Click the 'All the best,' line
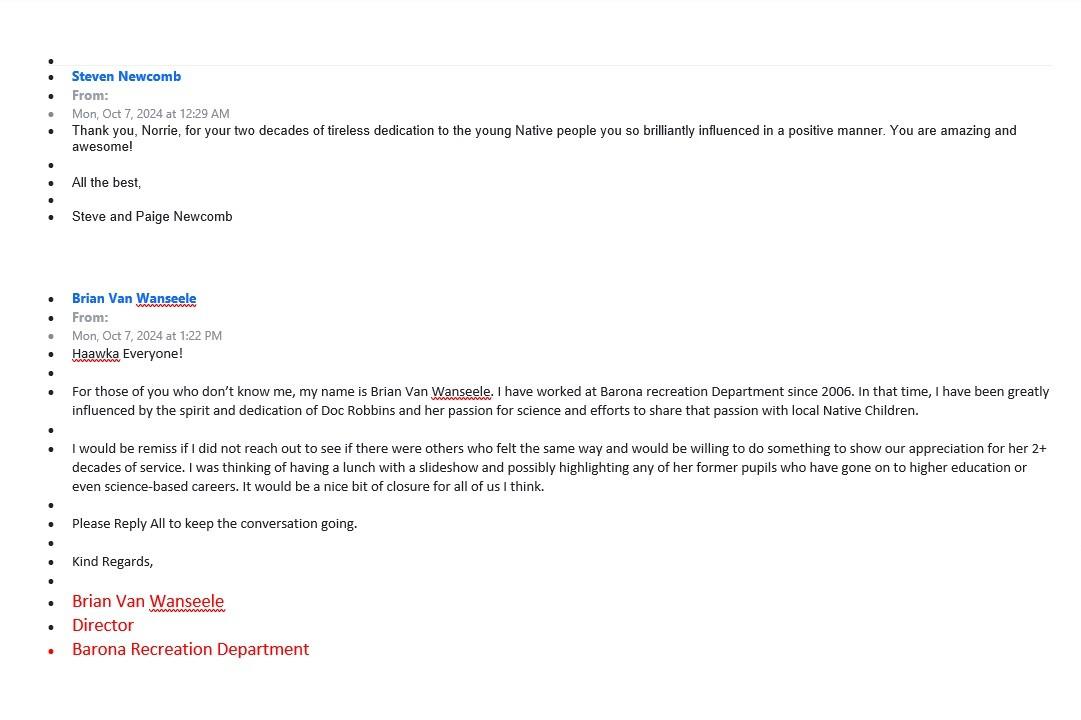1081x720 pixels. [106, 183]
